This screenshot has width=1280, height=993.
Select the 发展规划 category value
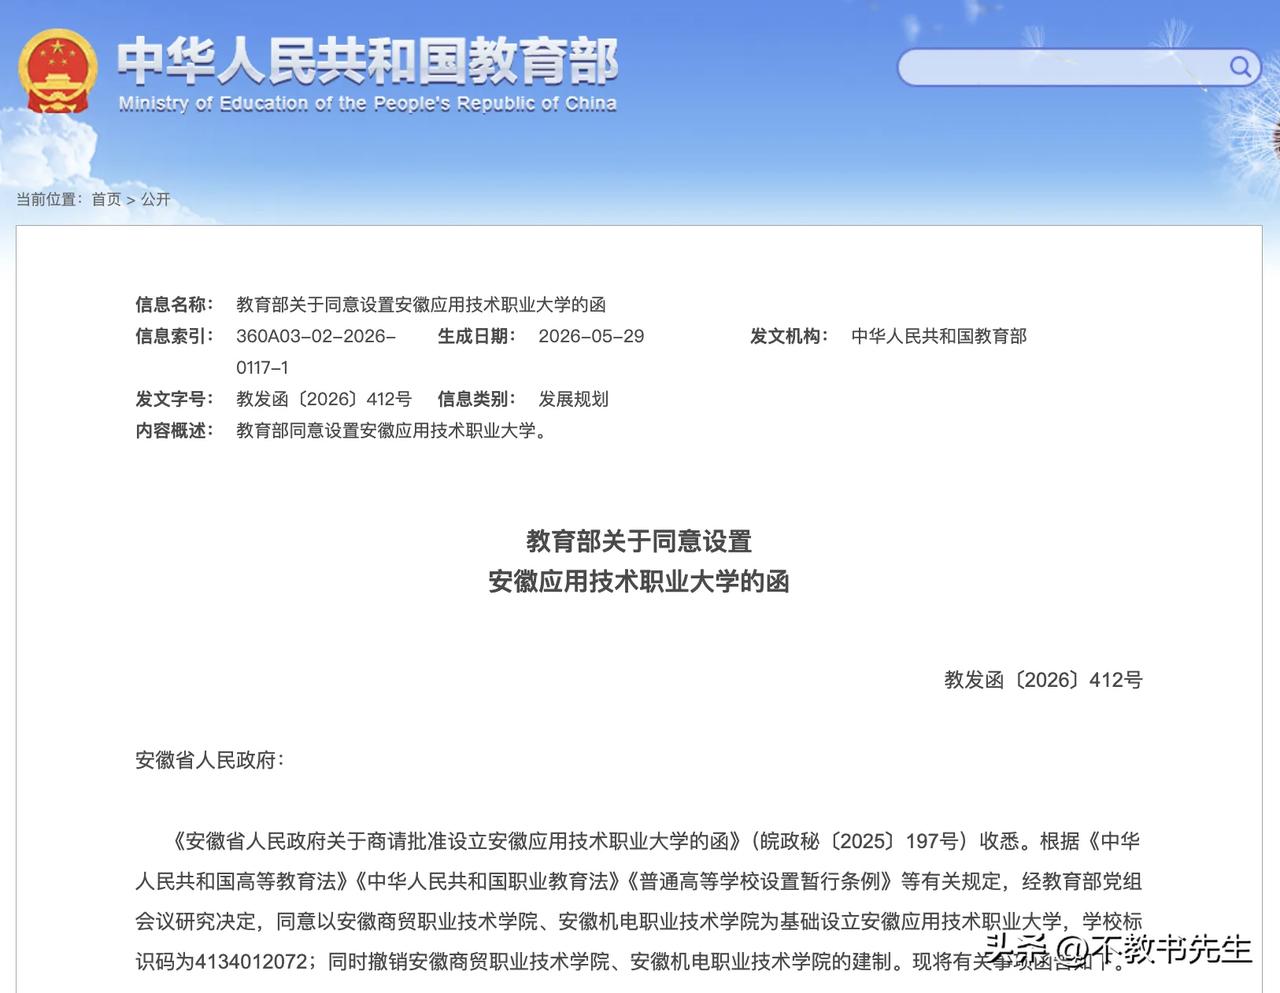(x=573, y=399)
